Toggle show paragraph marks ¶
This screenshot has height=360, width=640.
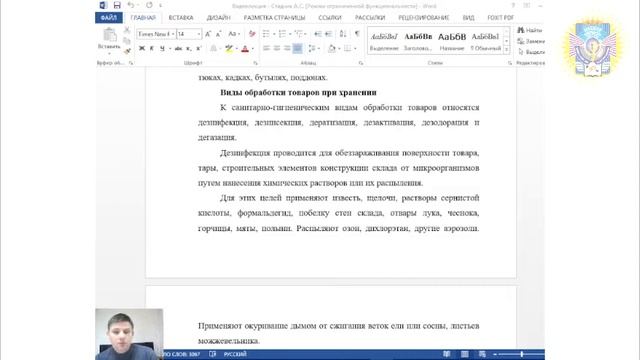(357, 34)
